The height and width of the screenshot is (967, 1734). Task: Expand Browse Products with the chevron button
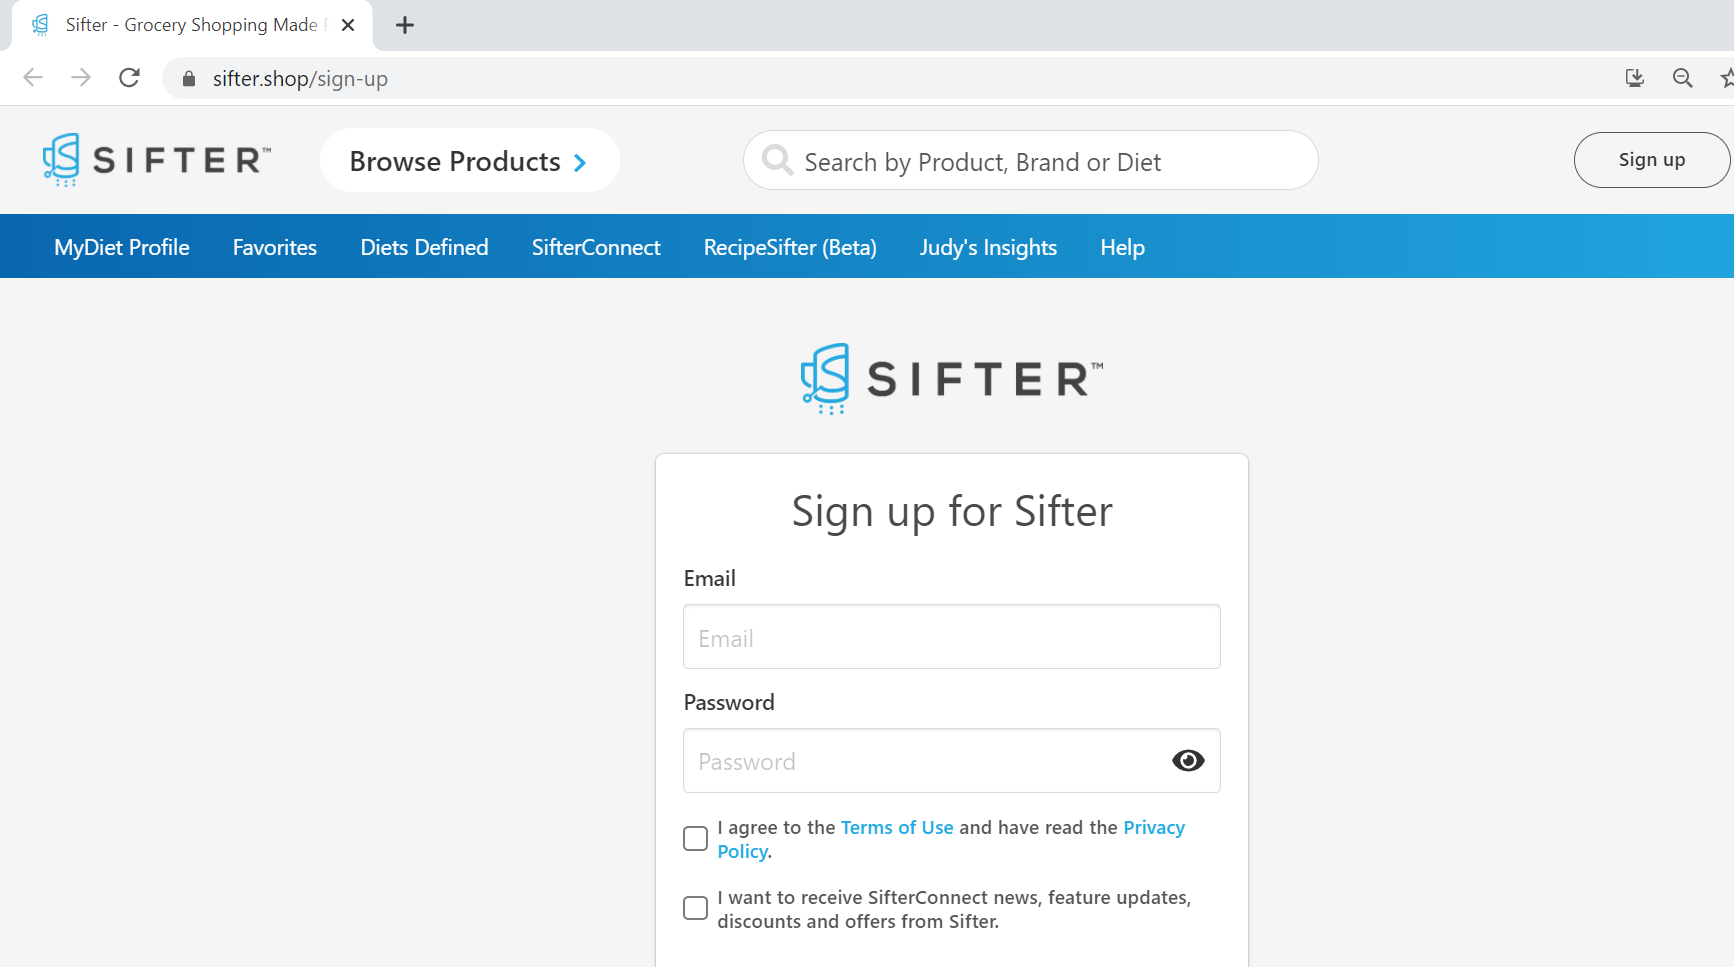[470, 160]
